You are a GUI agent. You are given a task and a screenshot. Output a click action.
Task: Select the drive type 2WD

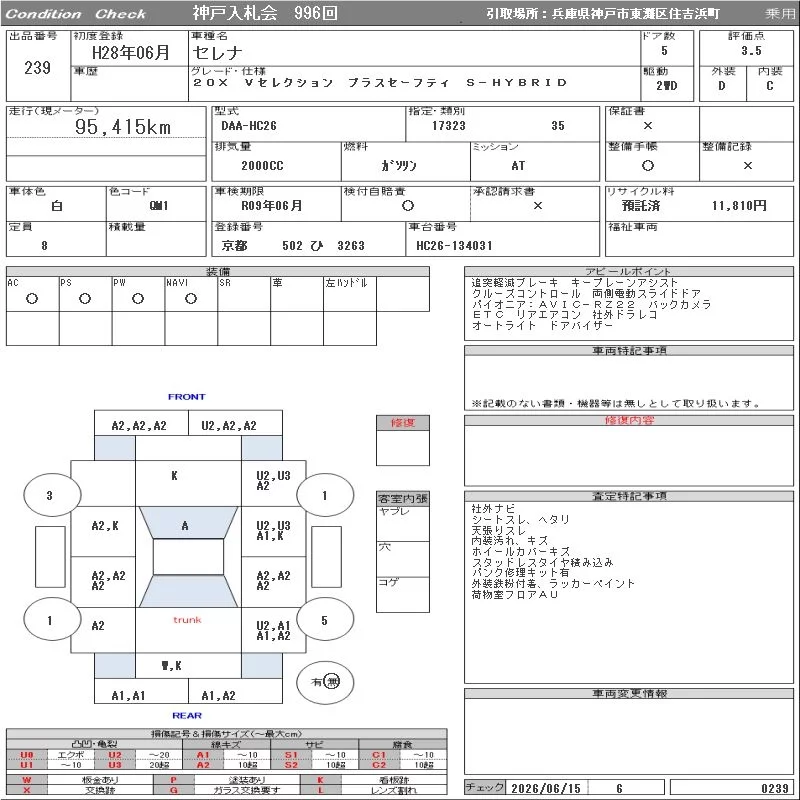tap(666, 86)
